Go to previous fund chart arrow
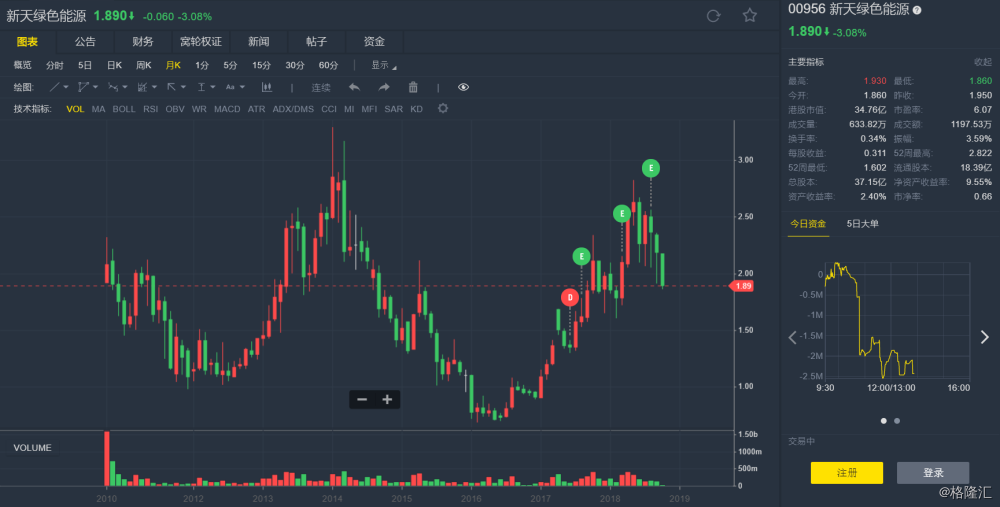 (x=793, y=337)
